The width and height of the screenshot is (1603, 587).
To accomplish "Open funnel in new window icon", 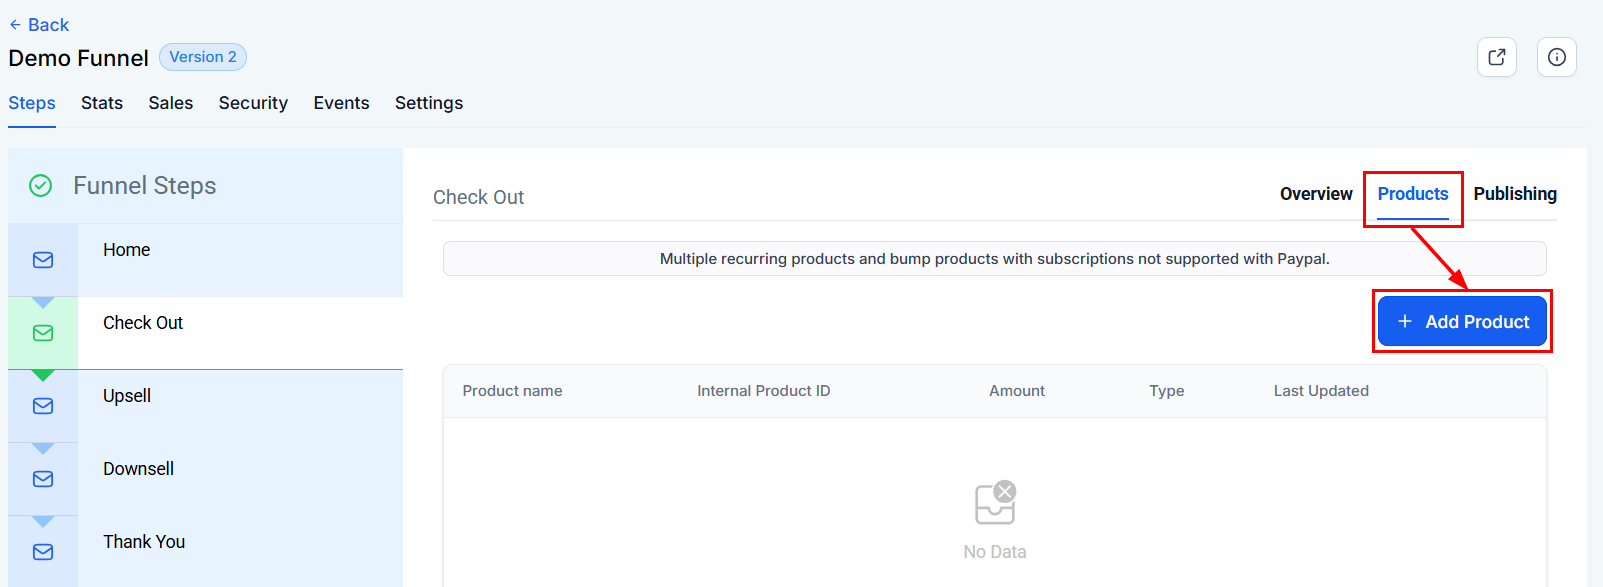I will (x=1496, y=57).
